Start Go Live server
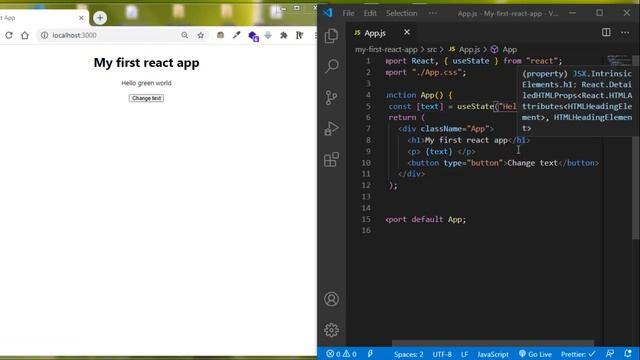Screen dimensions: 640x360 point(535,354)
